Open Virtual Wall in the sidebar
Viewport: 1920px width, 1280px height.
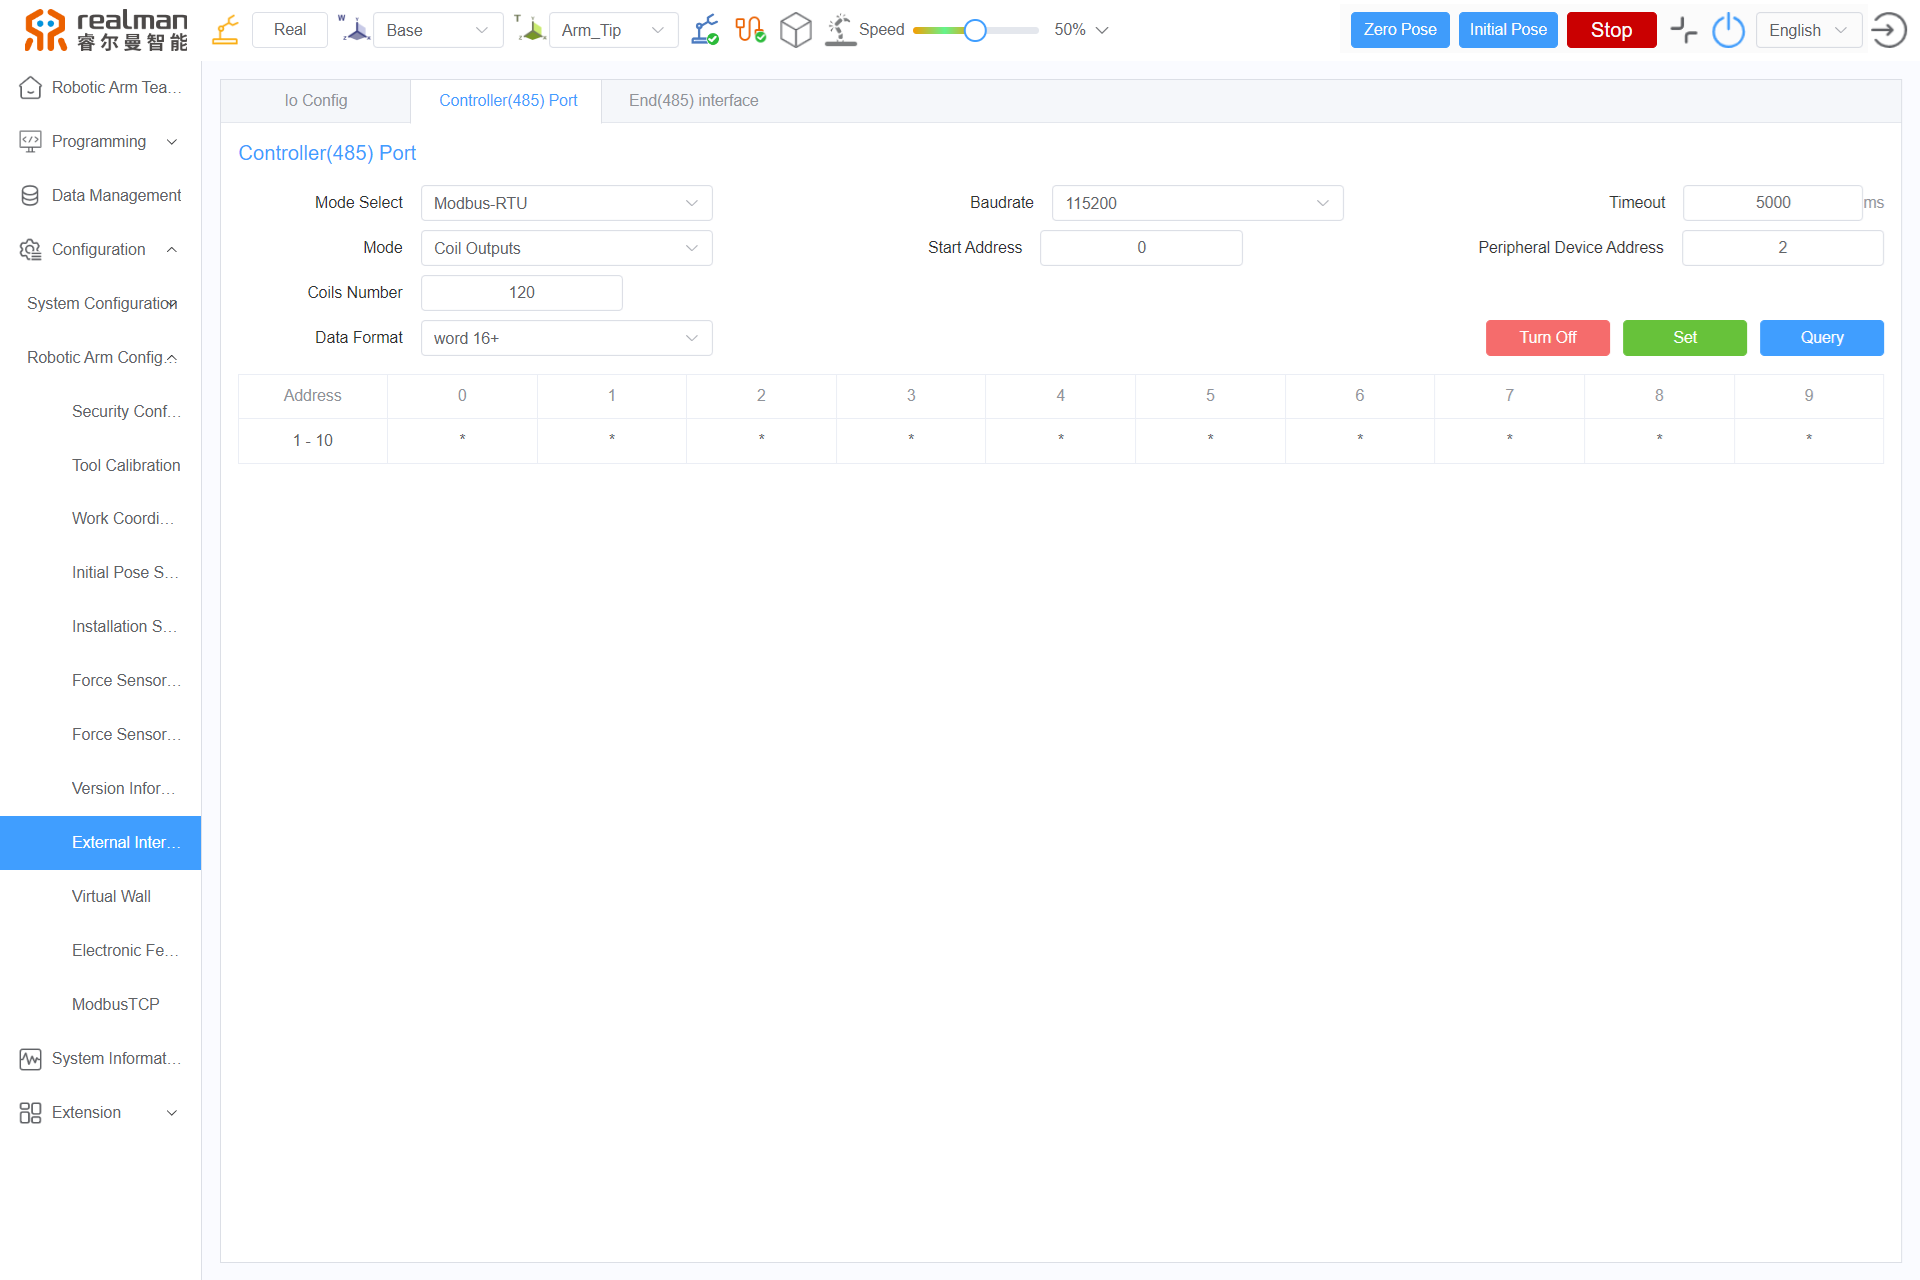[111, 896]
